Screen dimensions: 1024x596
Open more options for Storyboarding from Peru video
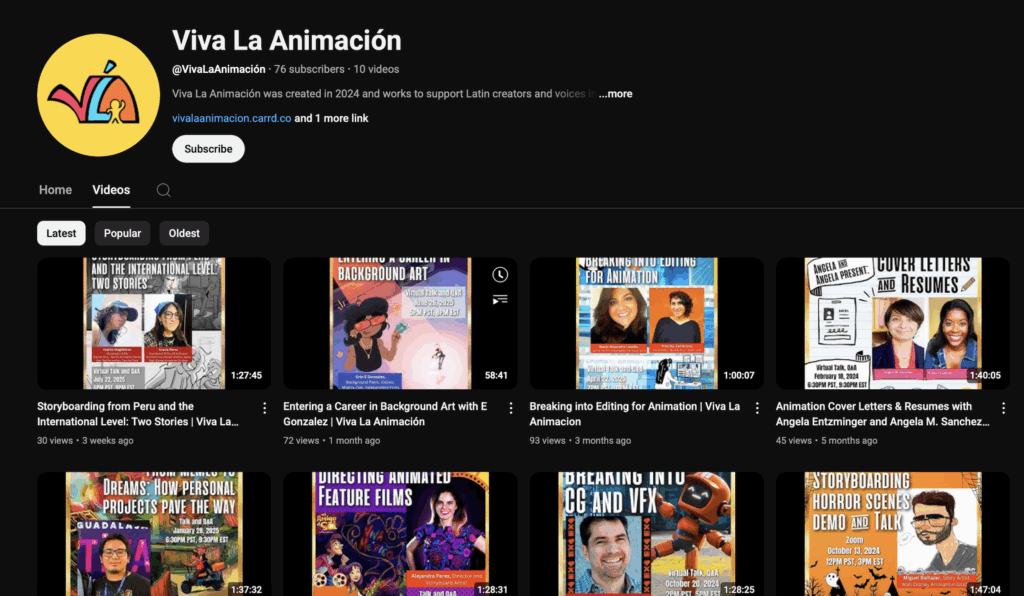click(265, 408)
